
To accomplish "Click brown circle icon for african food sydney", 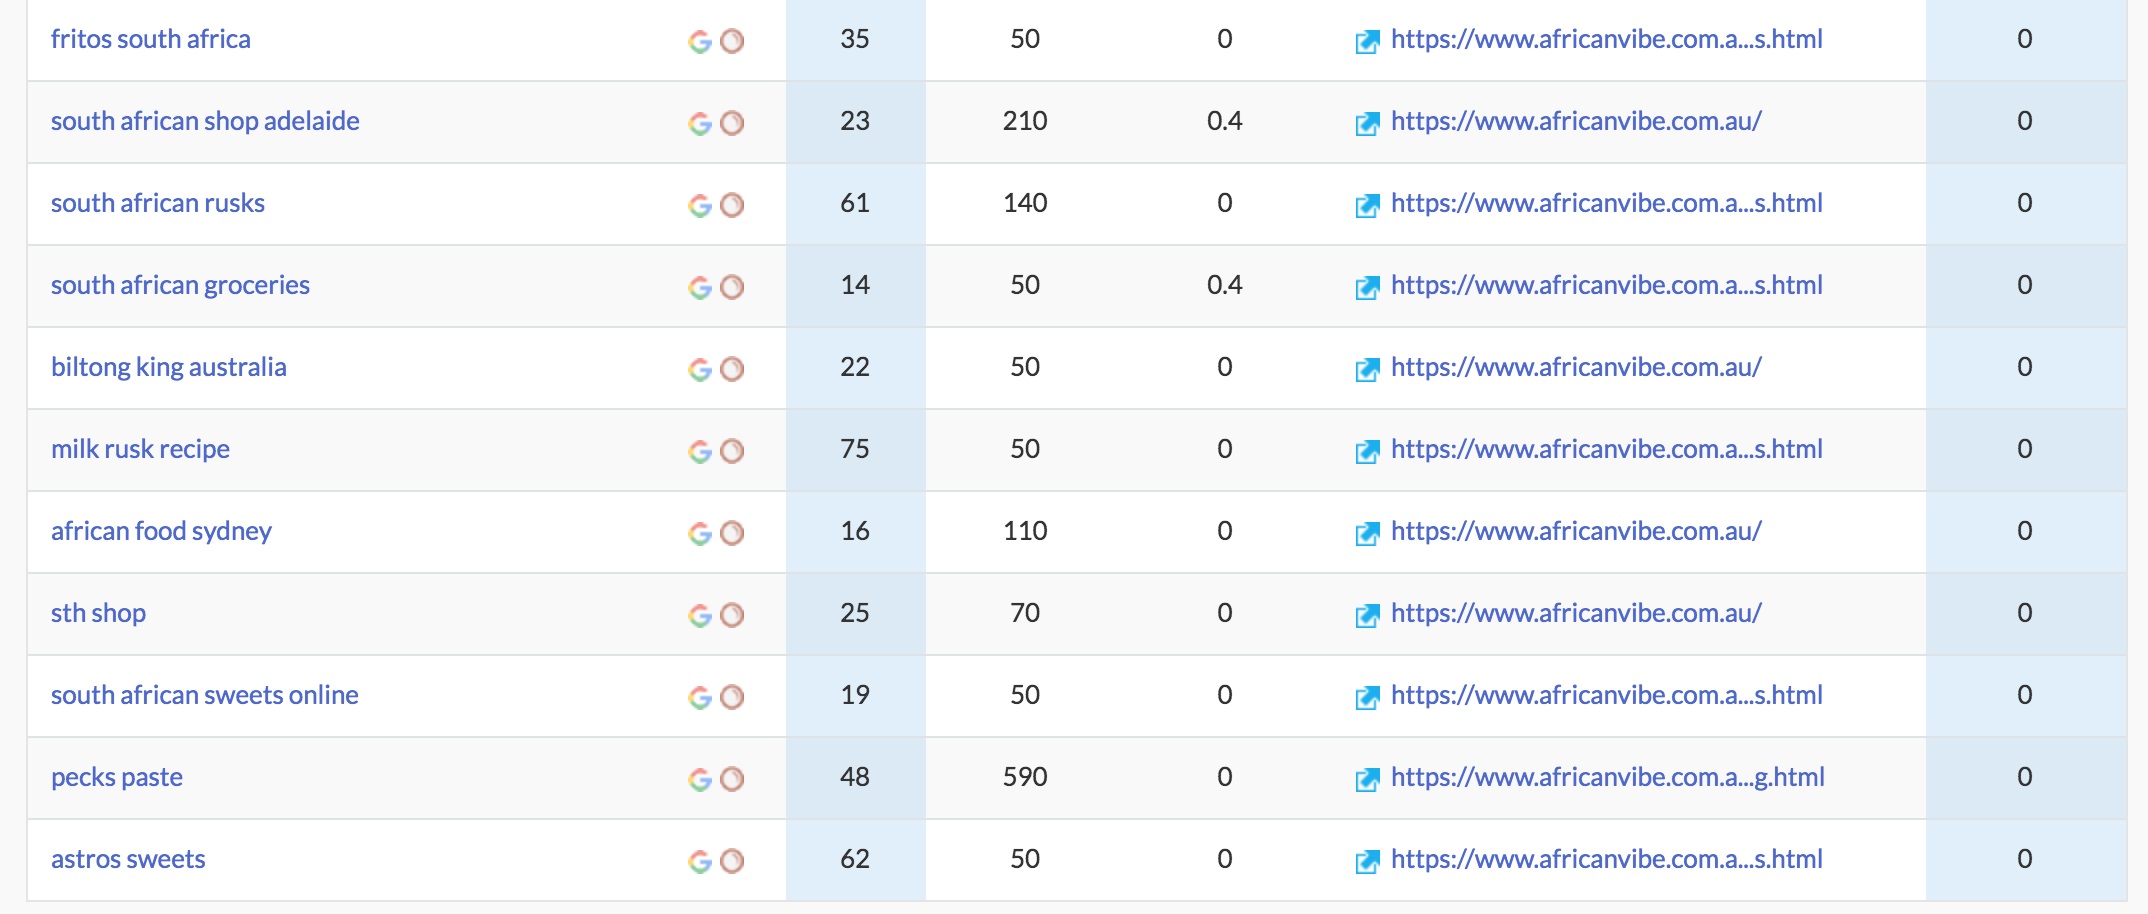I will tap(732, 533).
